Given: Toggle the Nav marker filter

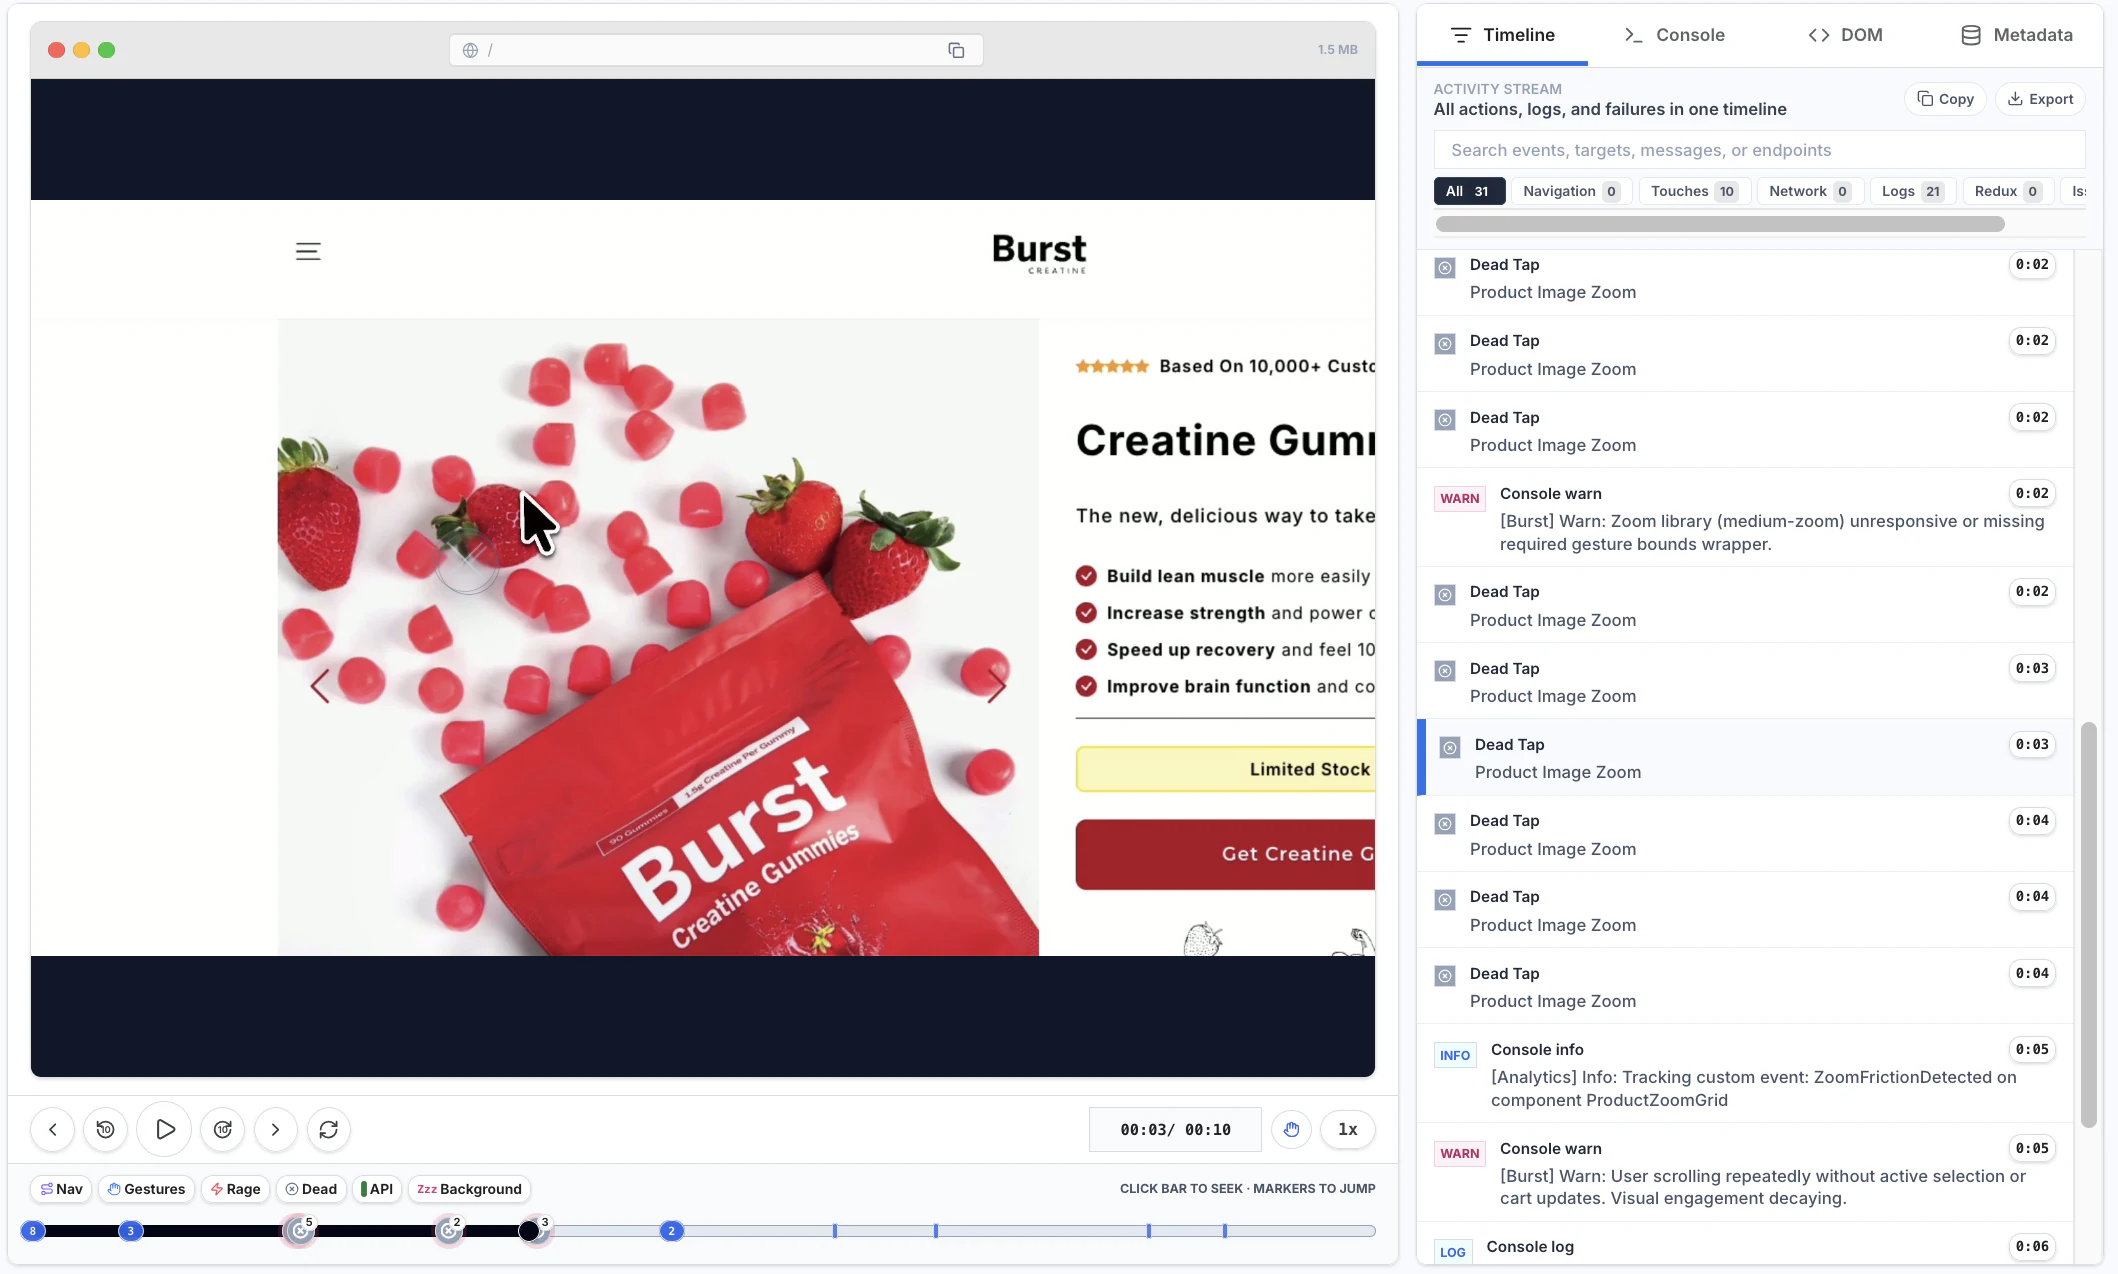Looking at the screenshot, I should pyautogui.click(x=61, y=1189).
